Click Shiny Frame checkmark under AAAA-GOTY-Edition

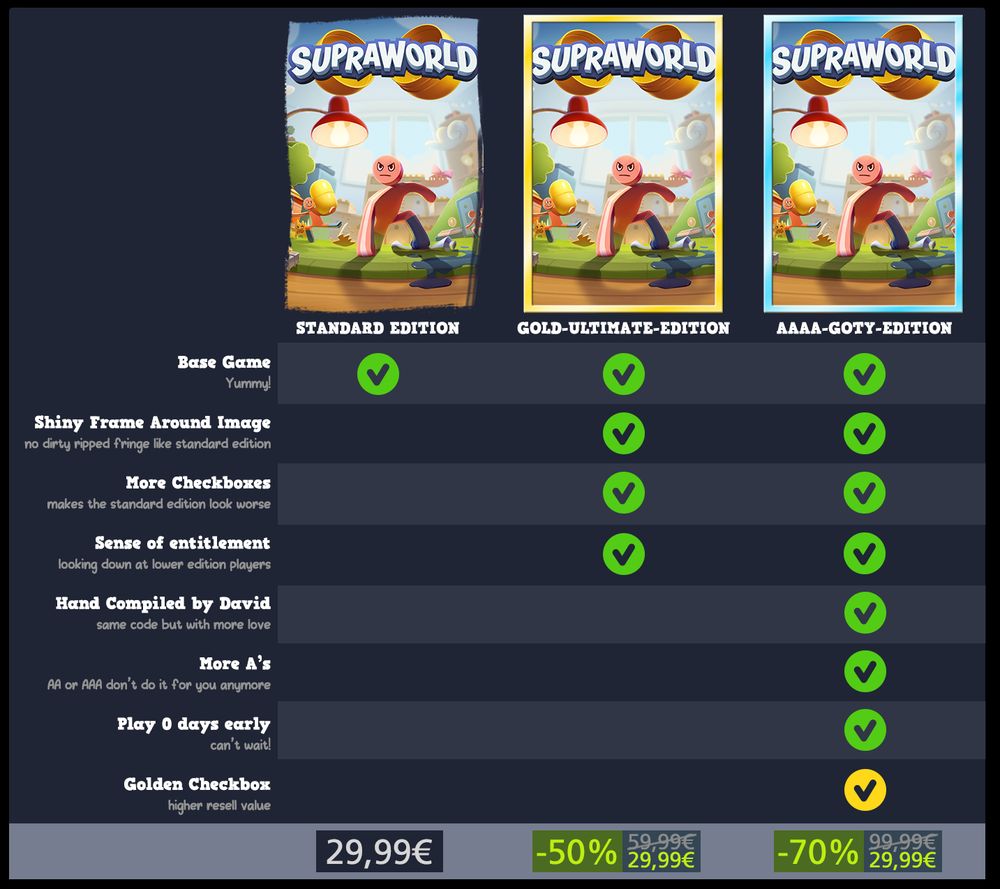coord(865,434)
